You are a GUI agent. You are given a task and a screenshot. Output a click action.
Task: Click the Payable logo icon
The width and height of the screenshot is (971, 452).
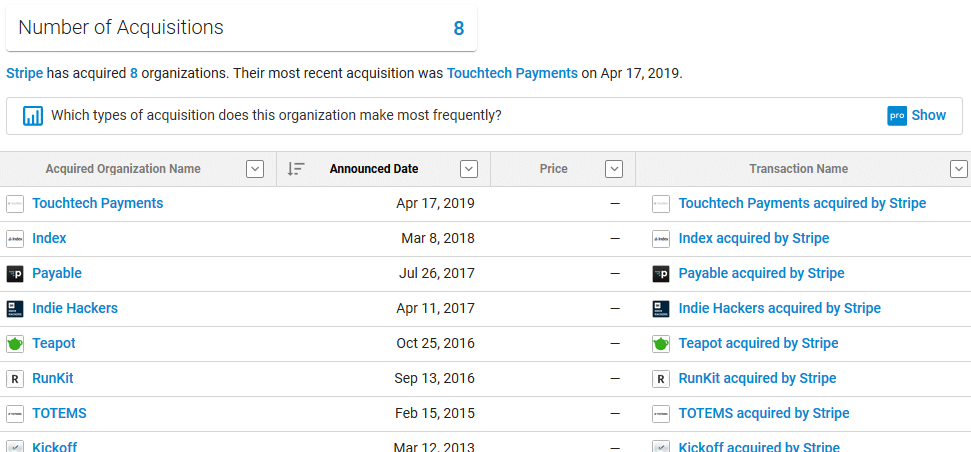(15, 274)
